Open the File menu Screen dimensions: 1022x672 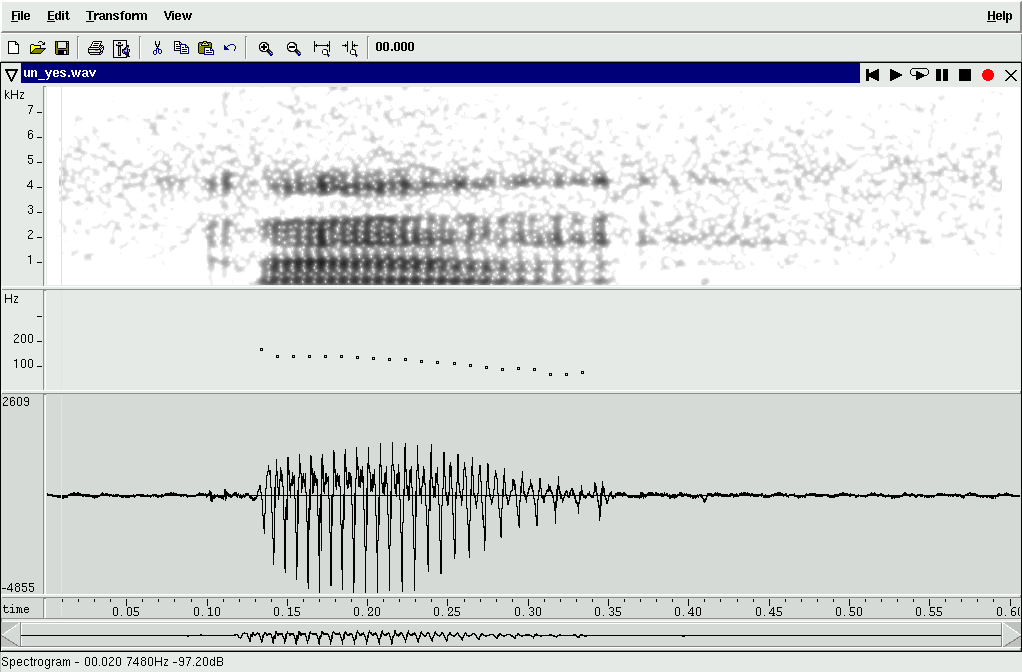21,16
